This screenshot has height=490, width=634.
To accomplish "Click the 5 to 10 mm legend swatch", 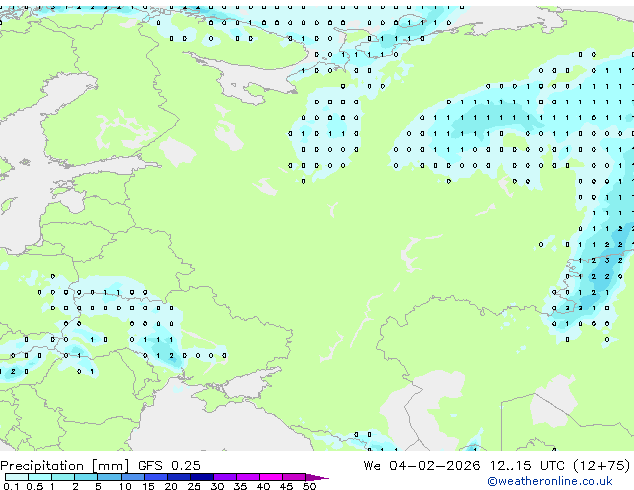I will 109,477.
